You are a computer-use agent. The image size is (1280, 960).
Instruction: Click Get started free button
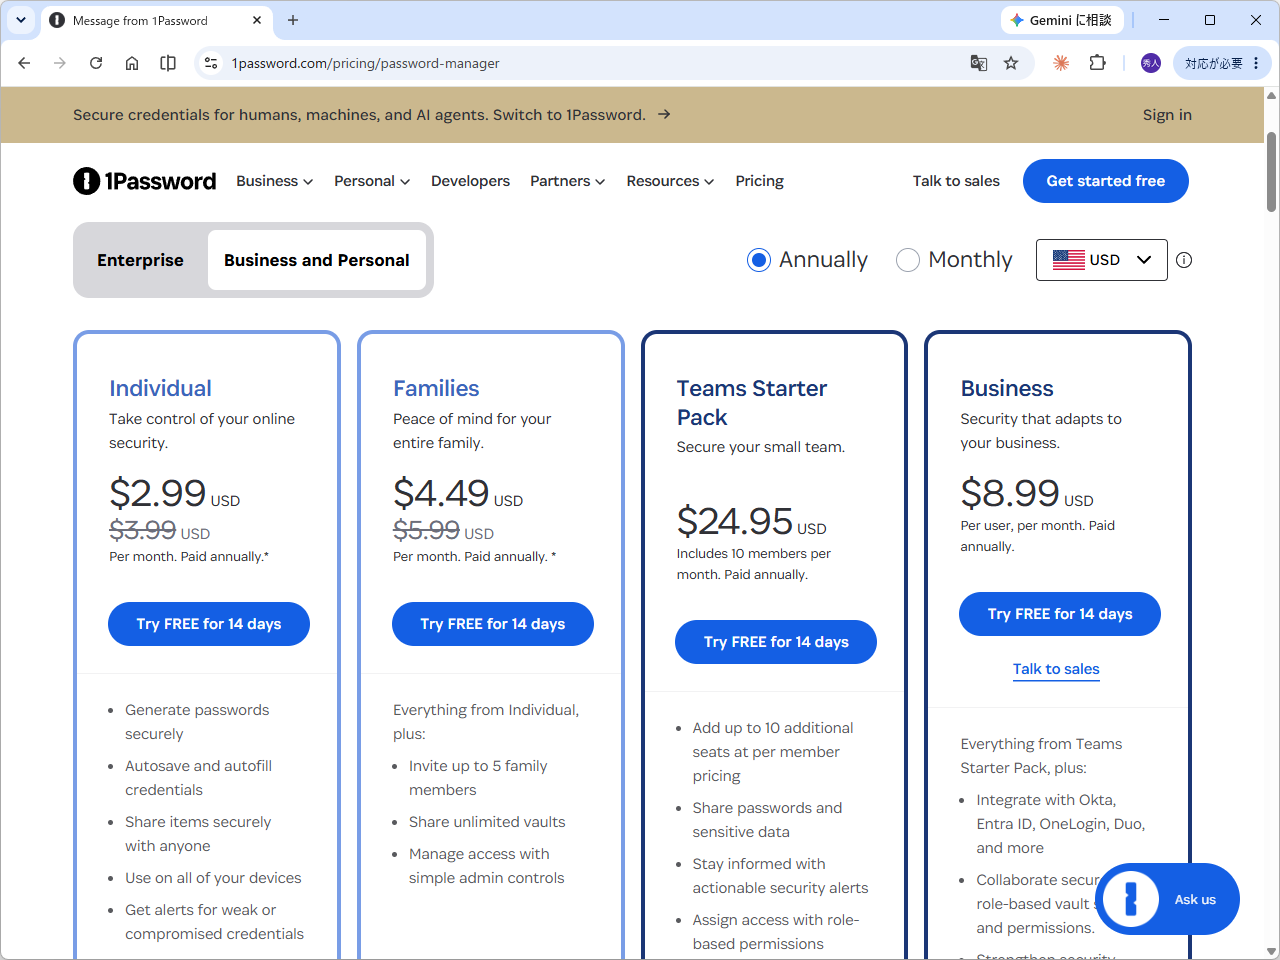click(1106, 181)
